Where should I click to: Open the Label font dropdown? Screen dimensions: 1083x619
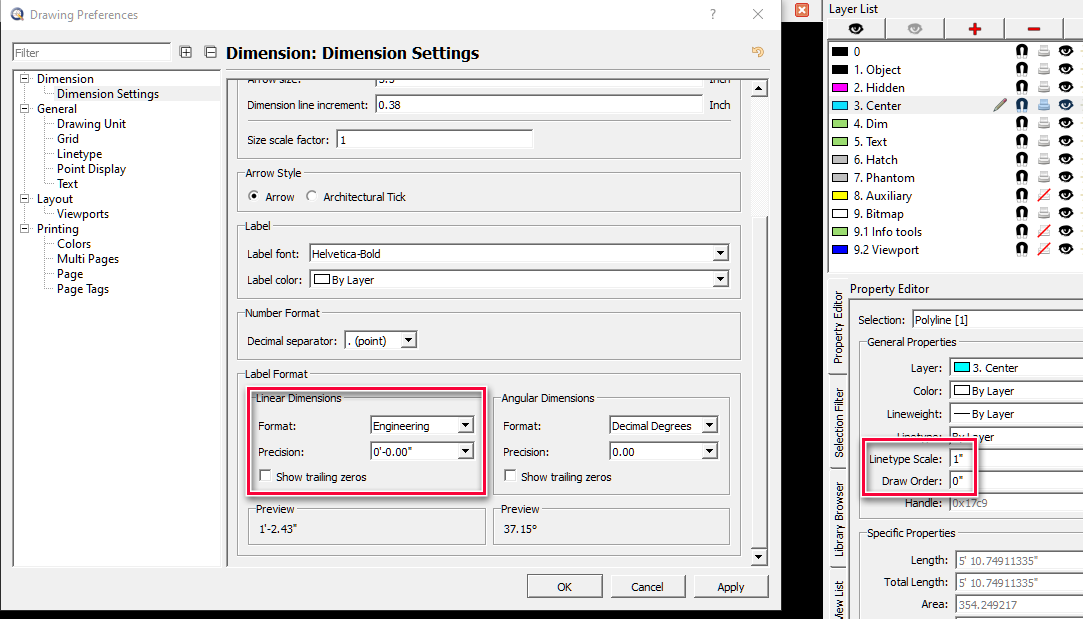(720, 254)
